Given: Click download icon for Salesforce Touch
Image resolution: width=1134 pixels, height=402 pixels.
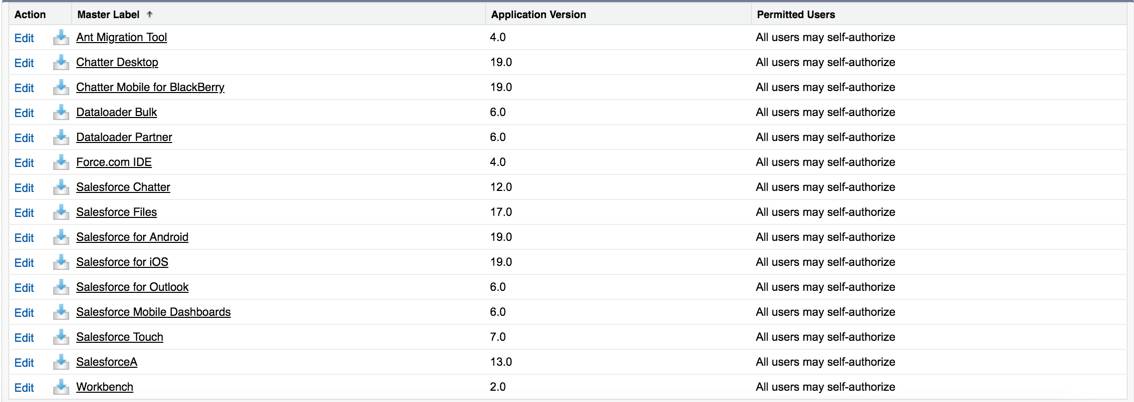Looking at the screenshot, I should click(61, 337).
